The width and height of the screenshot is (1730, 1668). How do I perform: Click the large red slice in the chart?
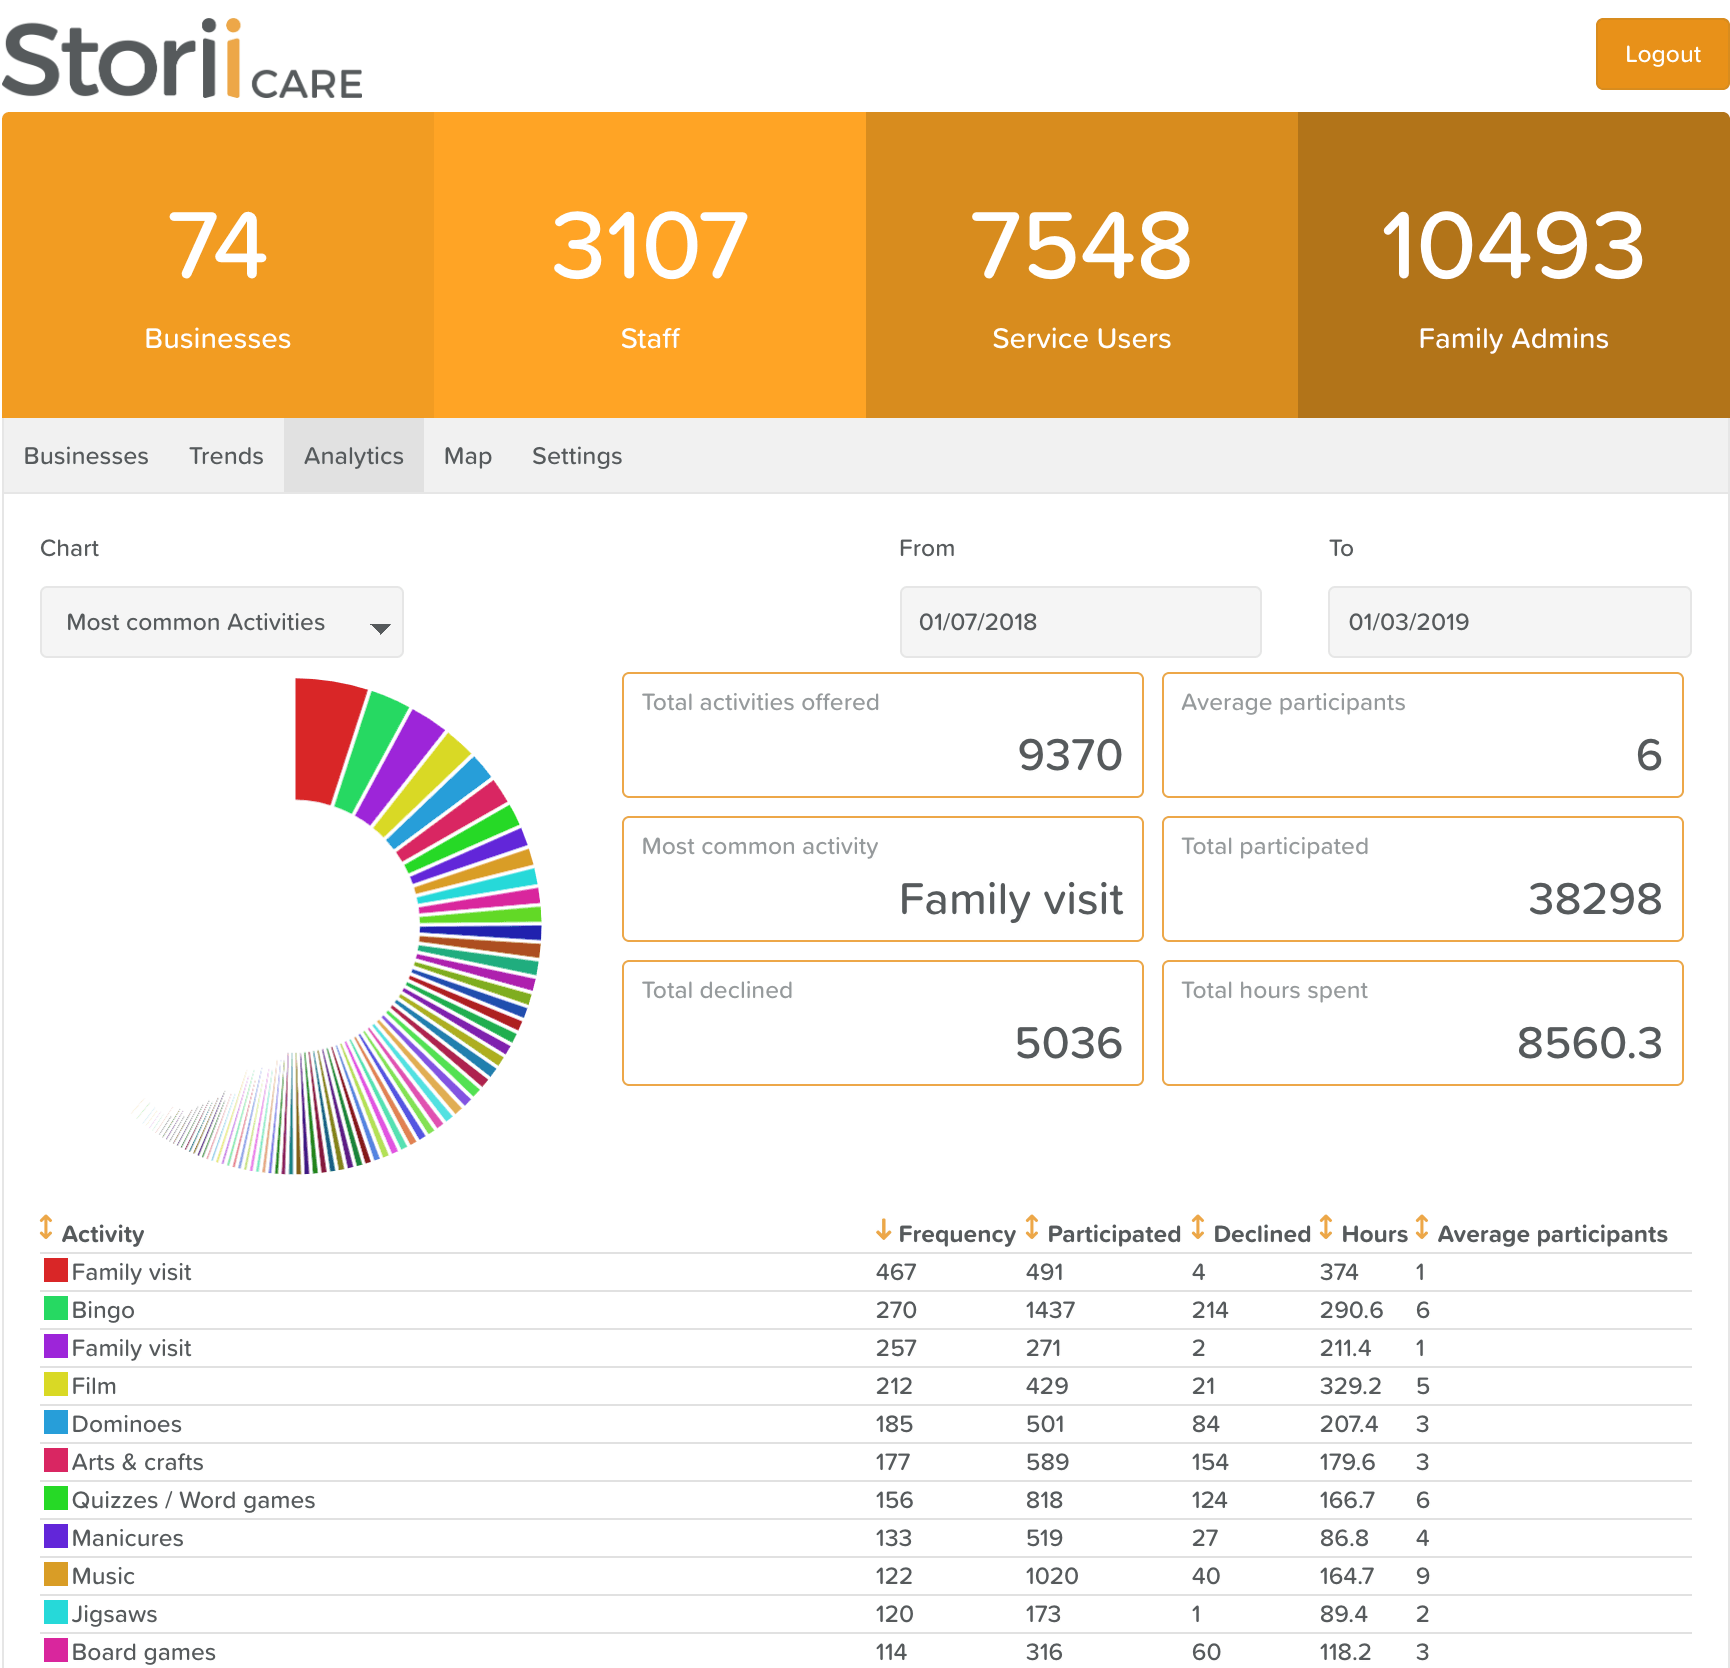click(326, 740)
